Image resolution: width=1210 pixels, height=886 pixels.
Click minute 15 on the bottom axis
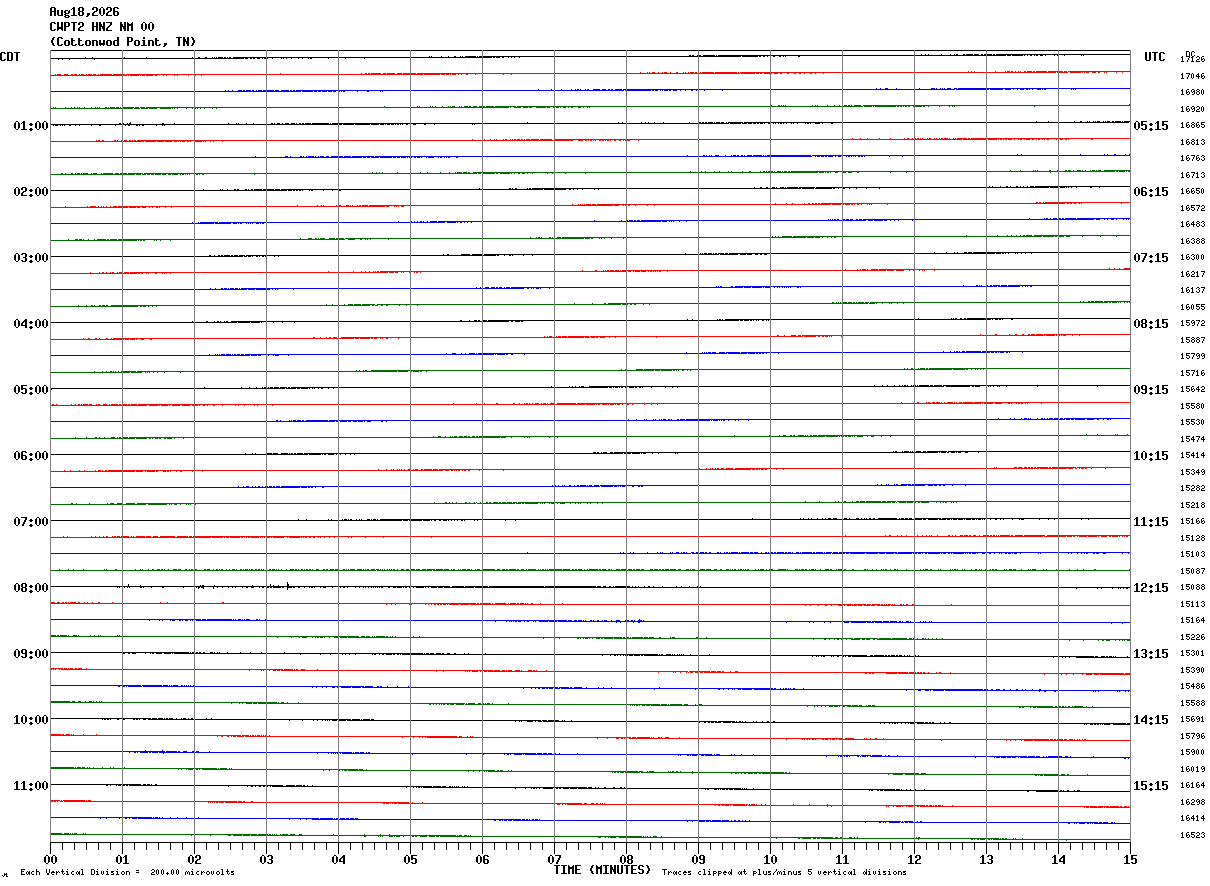[x=1130, y=859]
